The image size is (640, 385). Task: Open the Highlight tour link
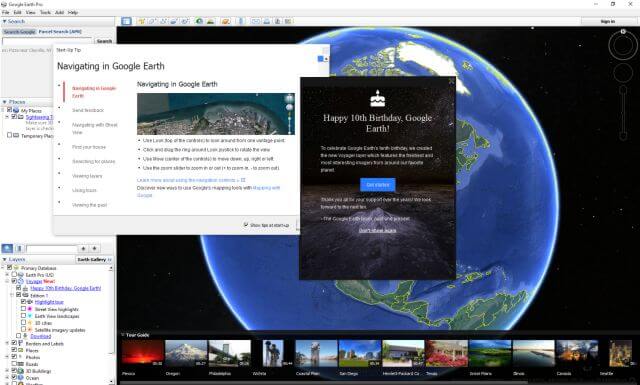point(49,302)
